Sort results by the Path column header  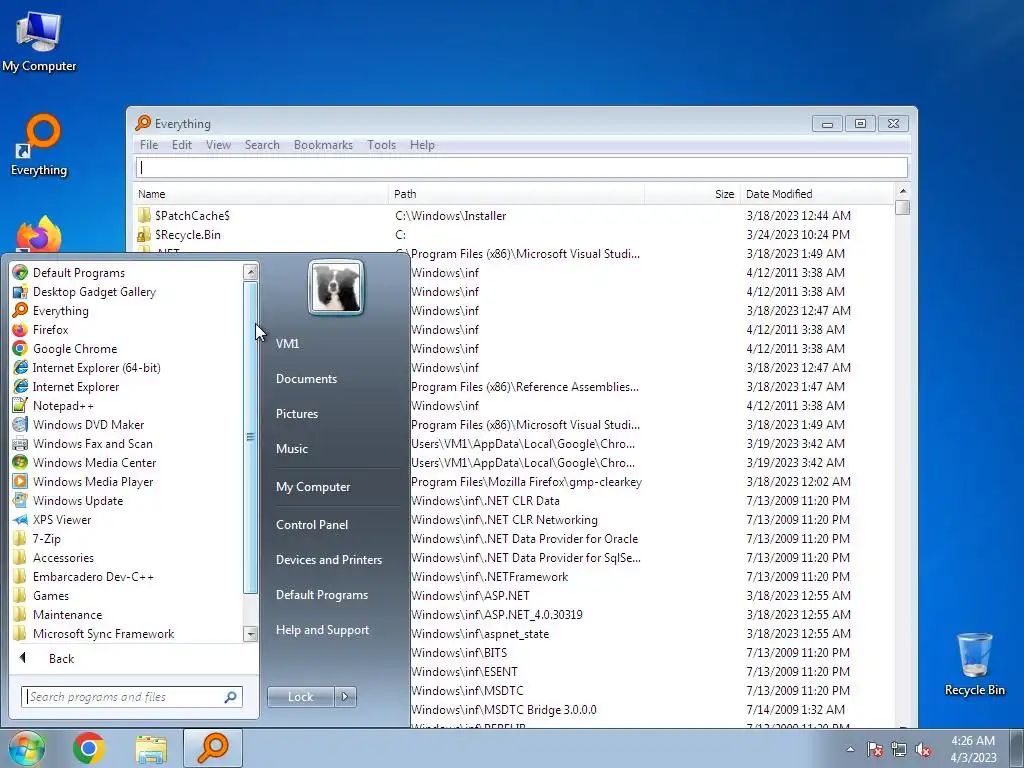point(516,194)
